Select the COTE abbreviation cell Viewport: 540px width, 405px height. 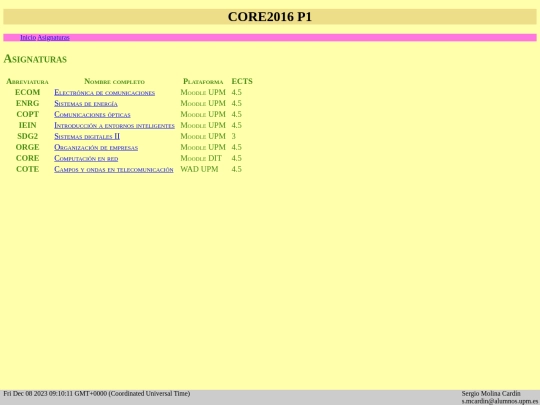click(x=27, y=169)
